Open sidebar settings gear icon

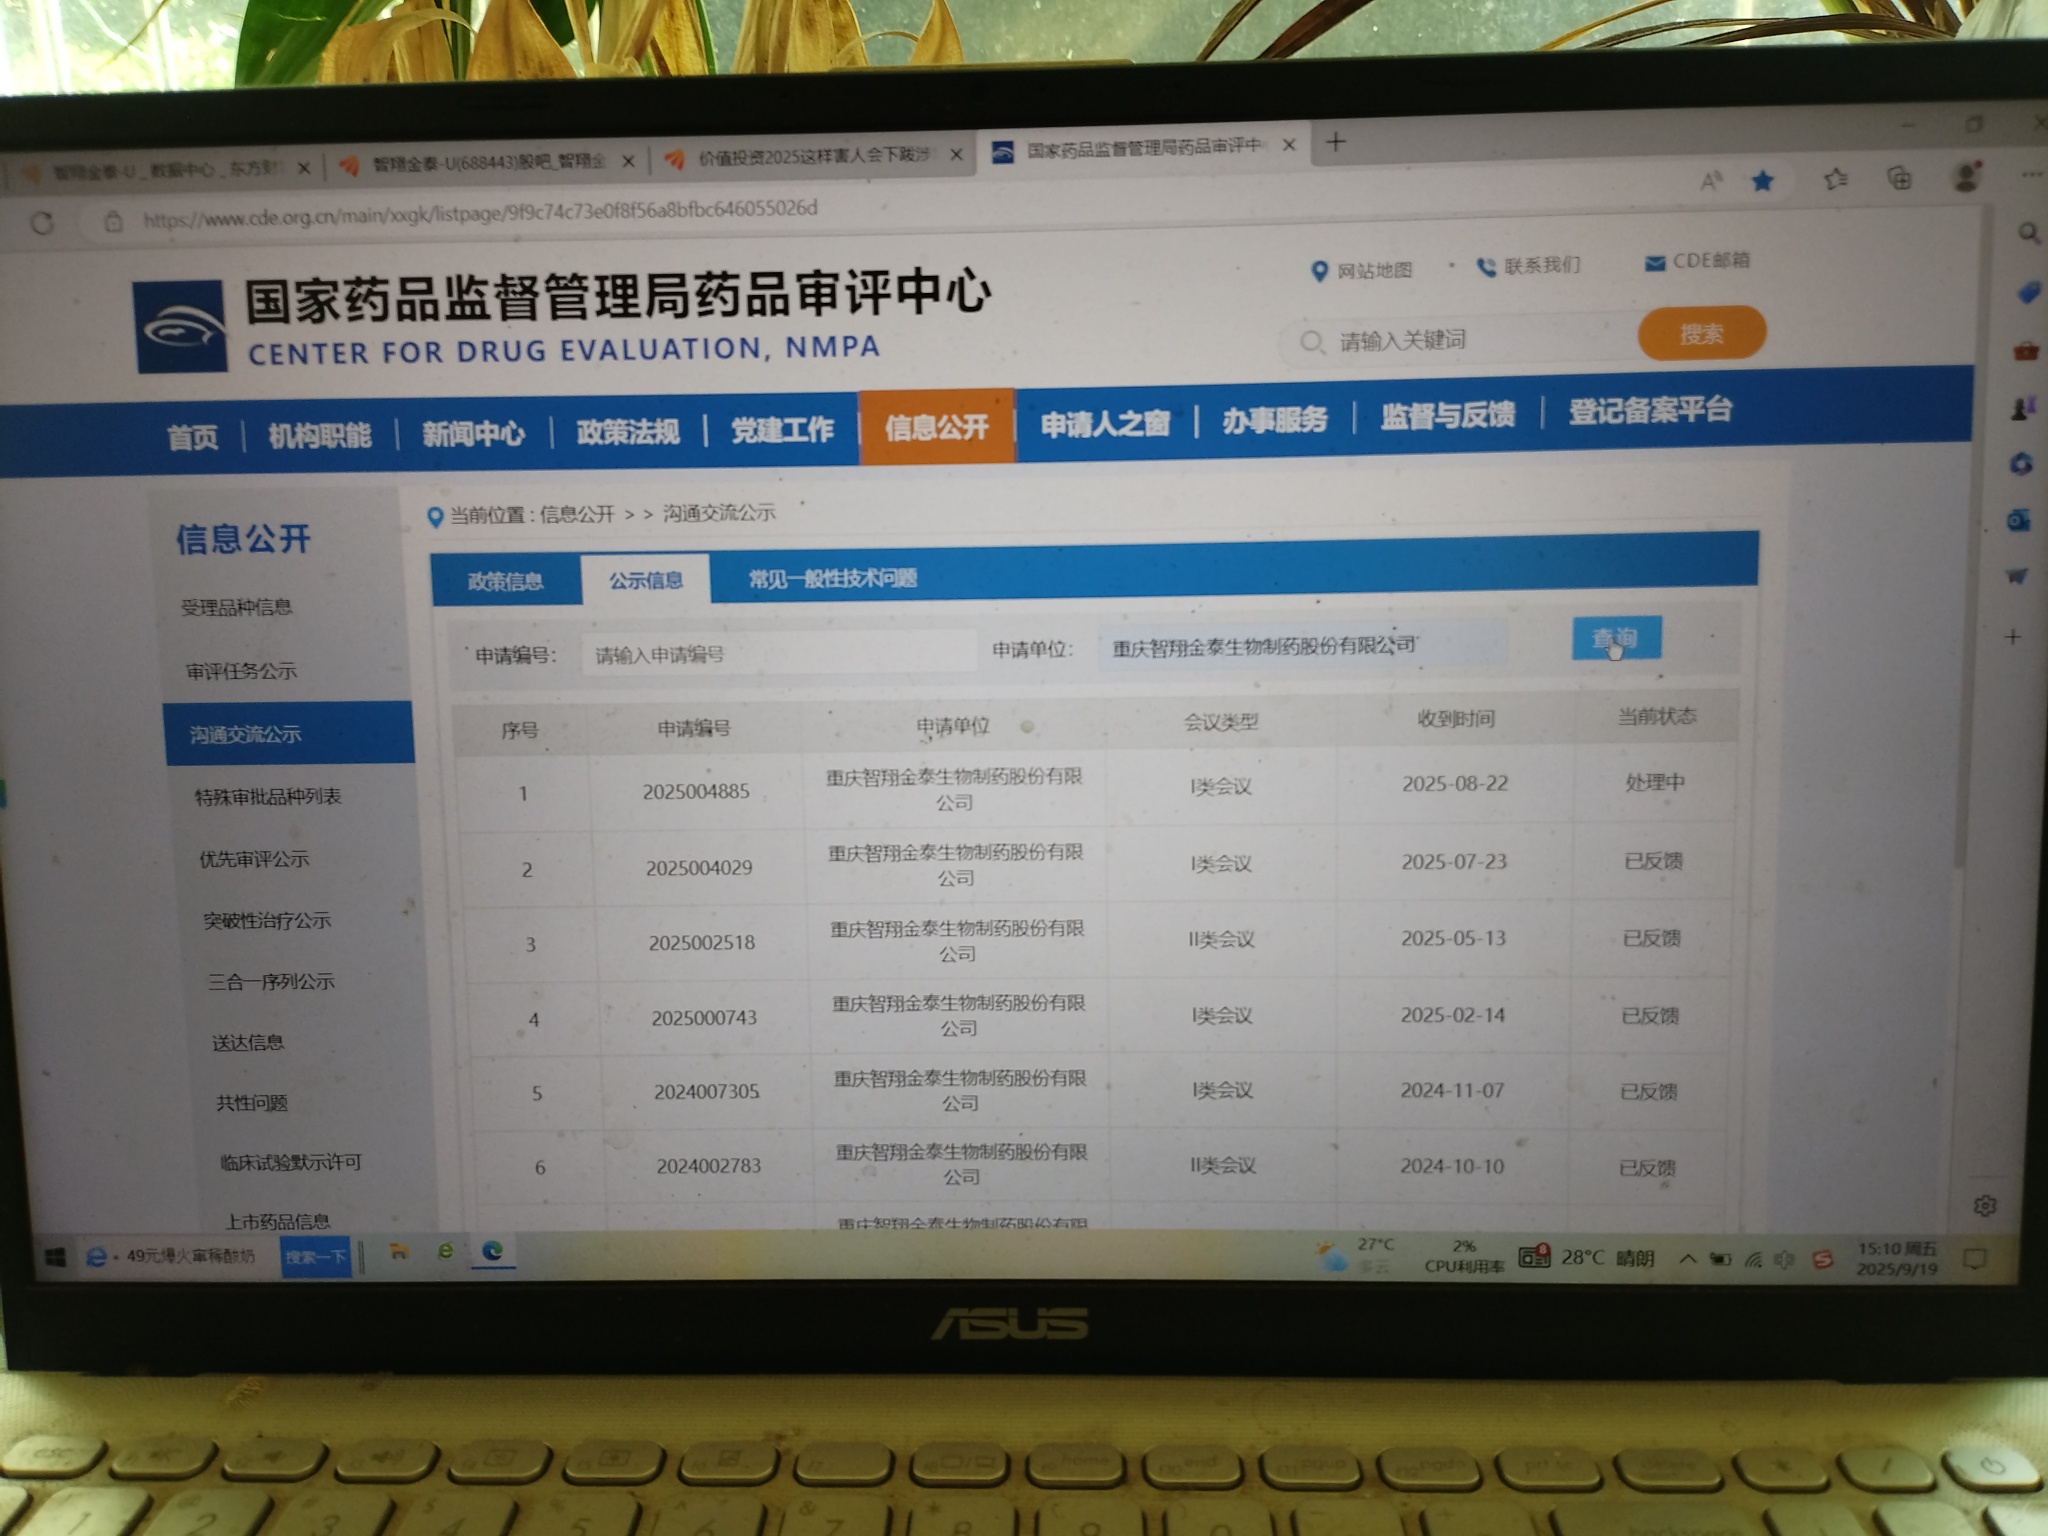coord(1985,1205)
